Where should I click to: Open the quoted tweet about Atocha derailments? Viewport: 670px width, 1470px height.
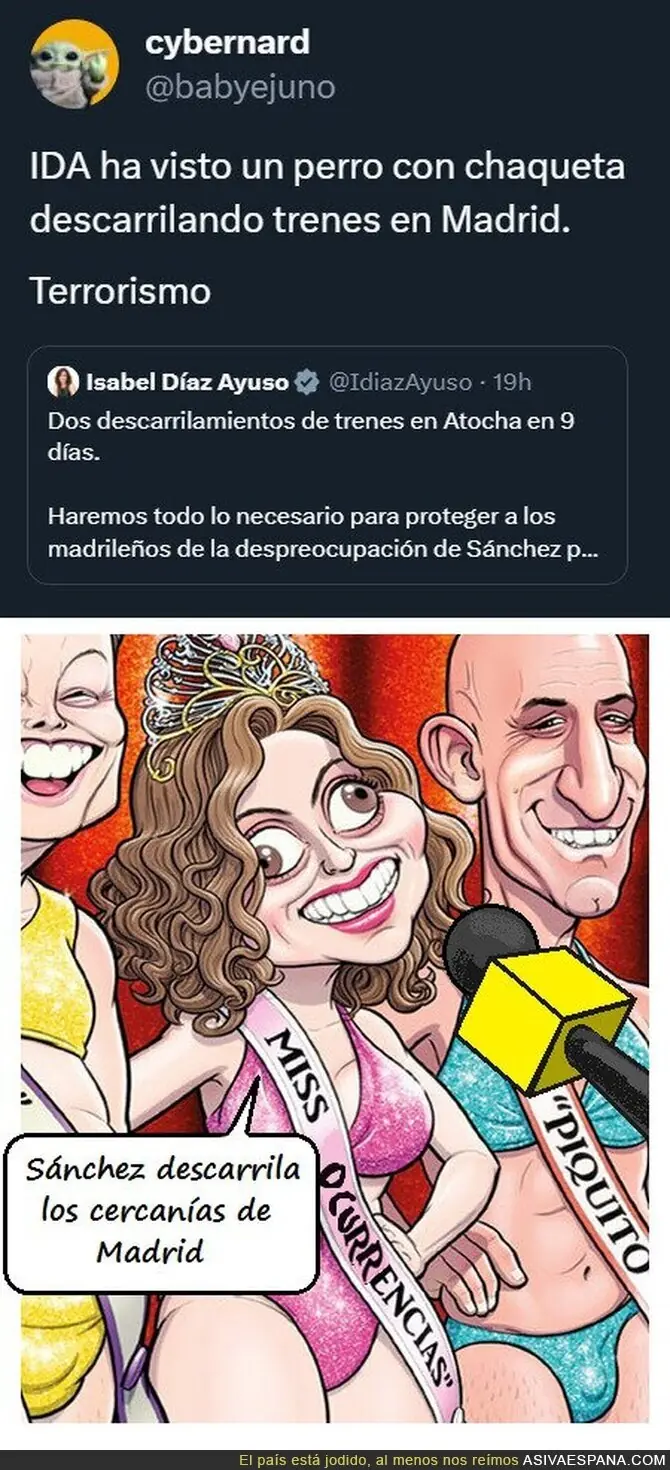pos(327,464)
